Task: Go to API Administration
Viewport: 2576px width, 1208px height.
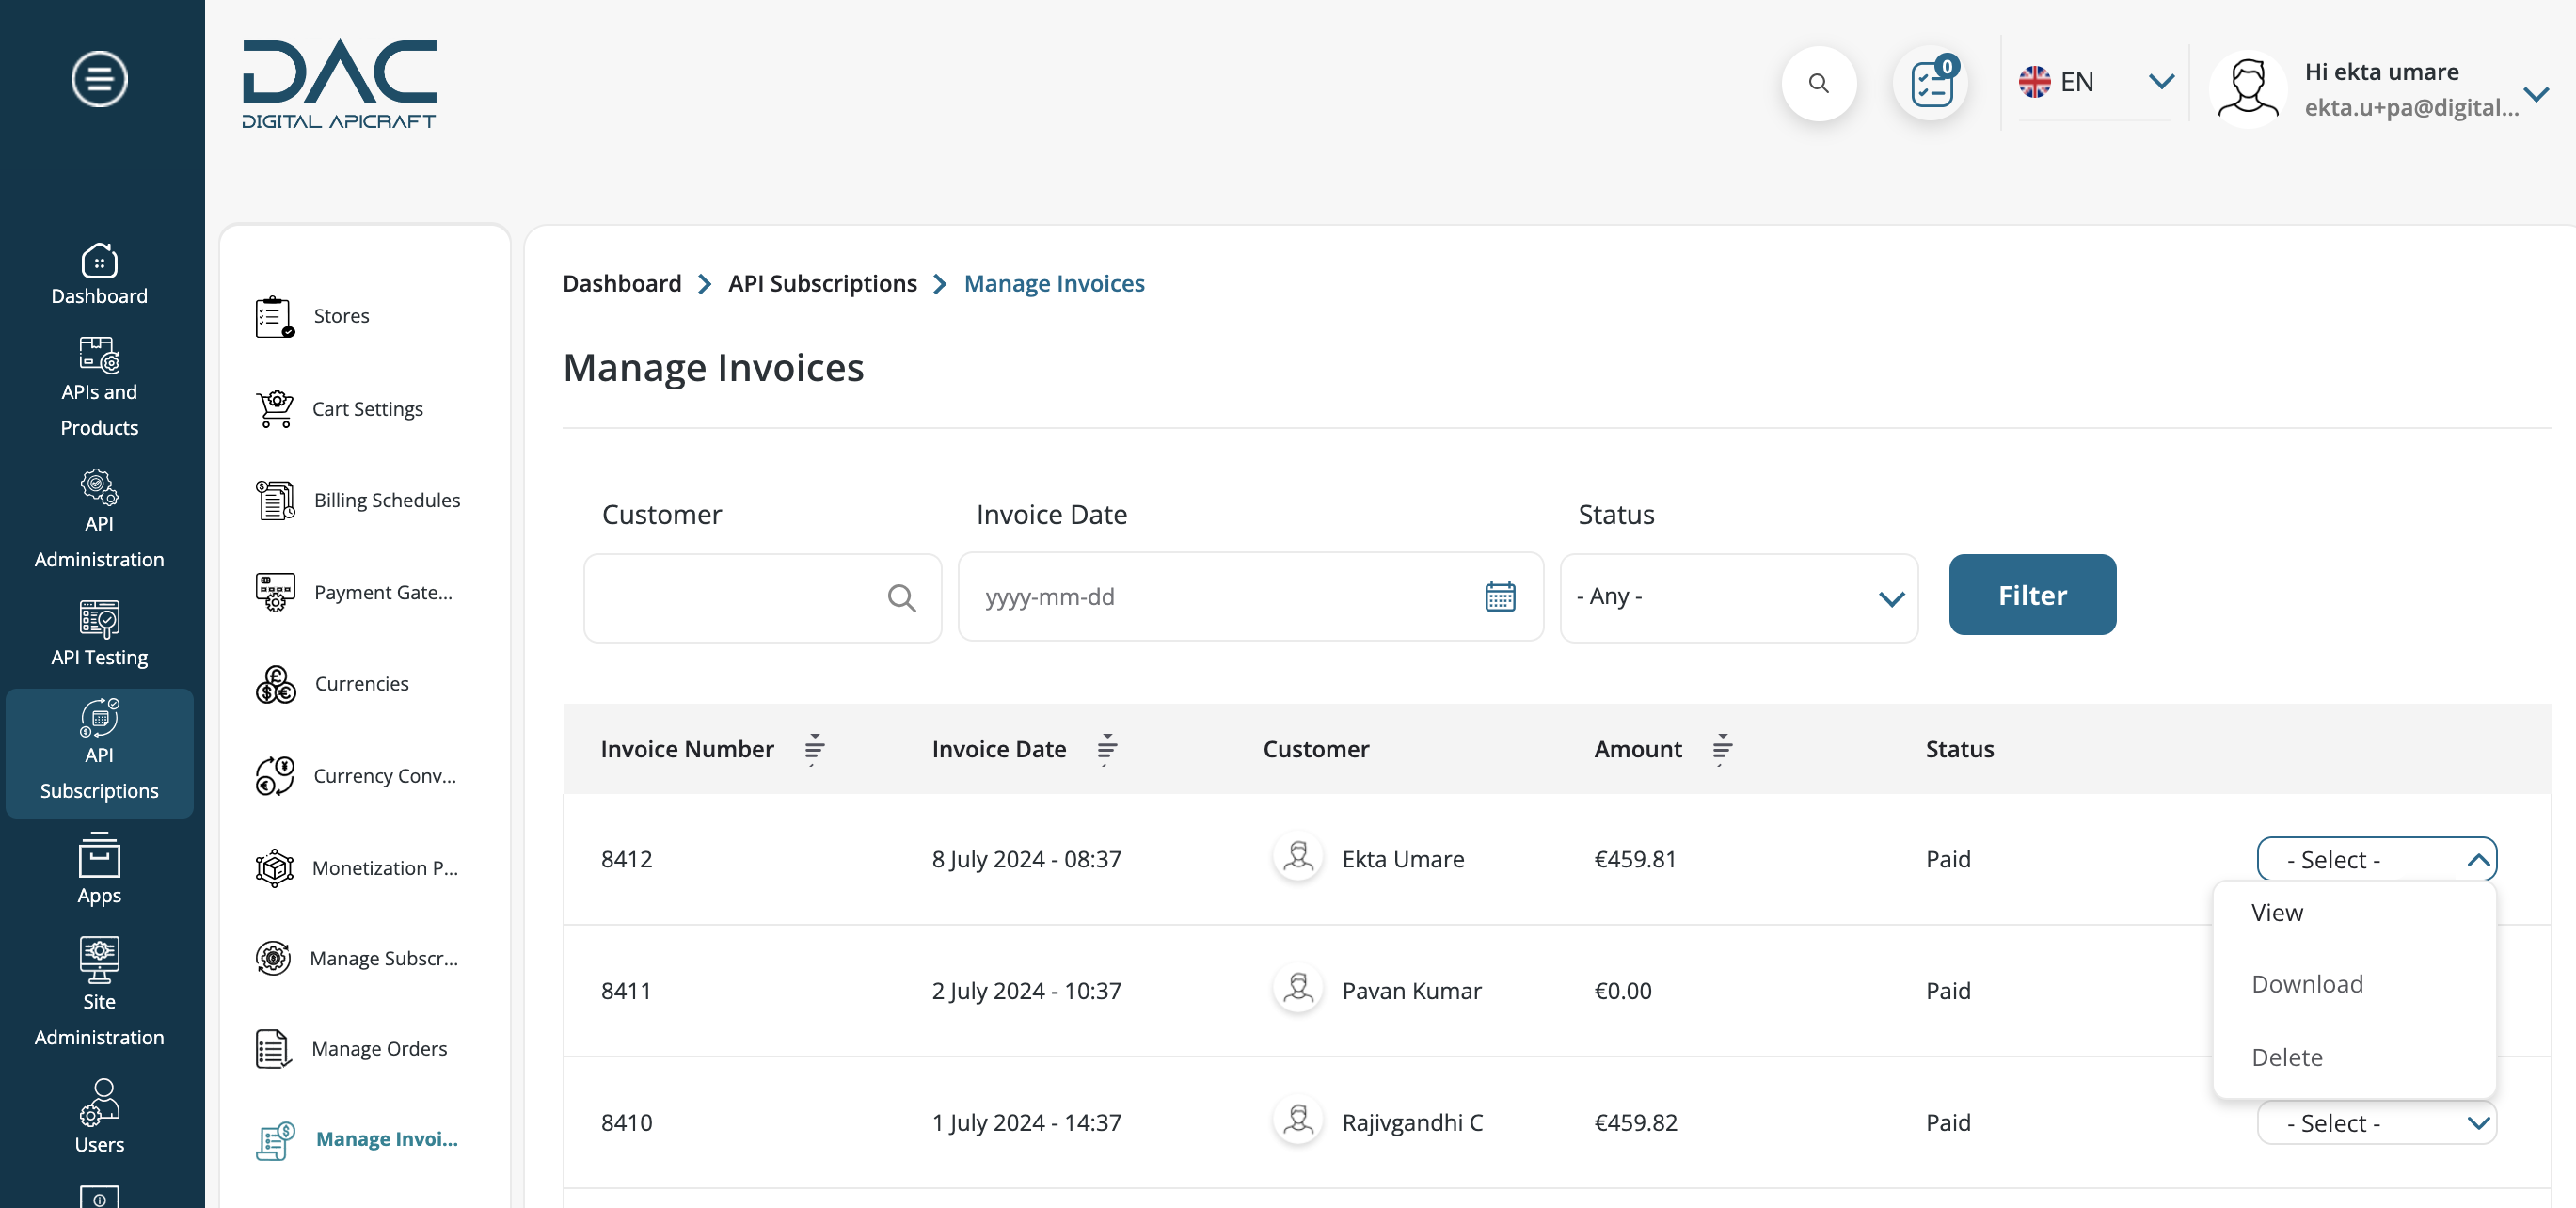Action: click(99, 519)
